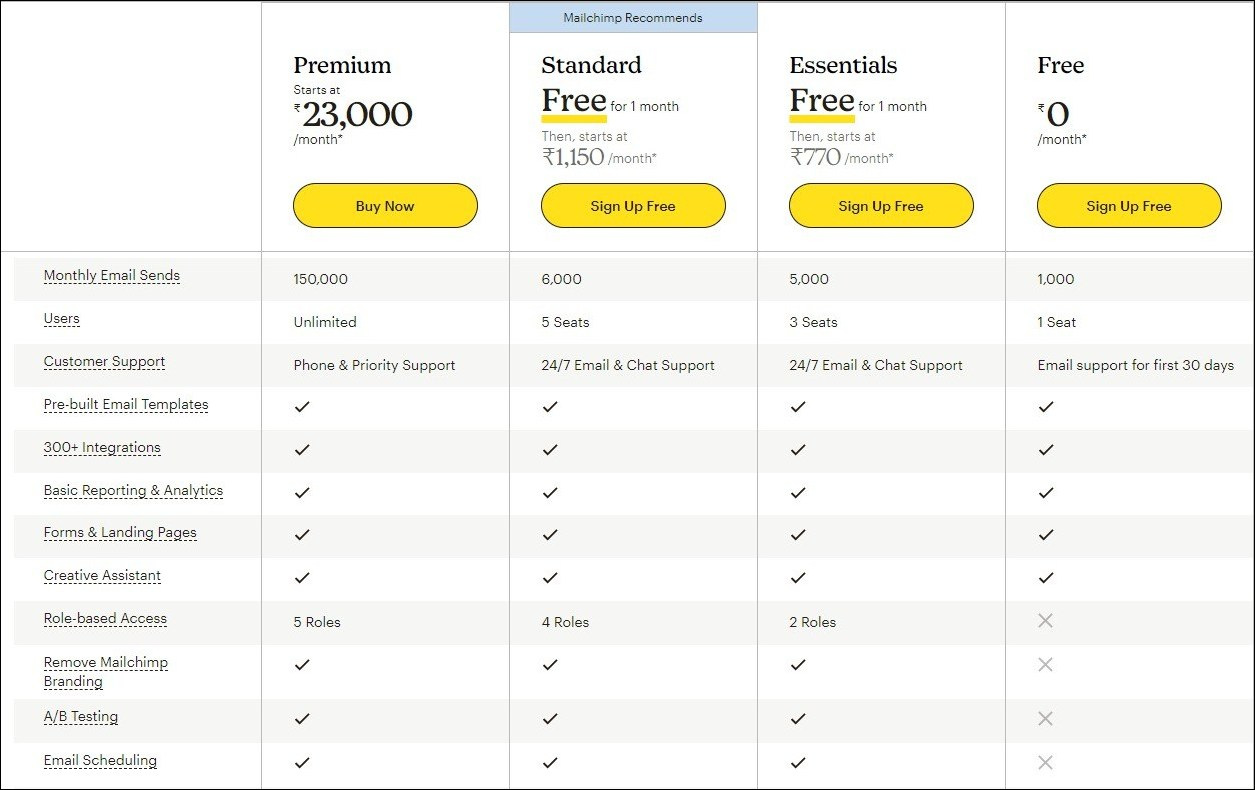Click the X mark under Free for Role-based Access
This screenshot has width=1255, height=790.
1045,621
